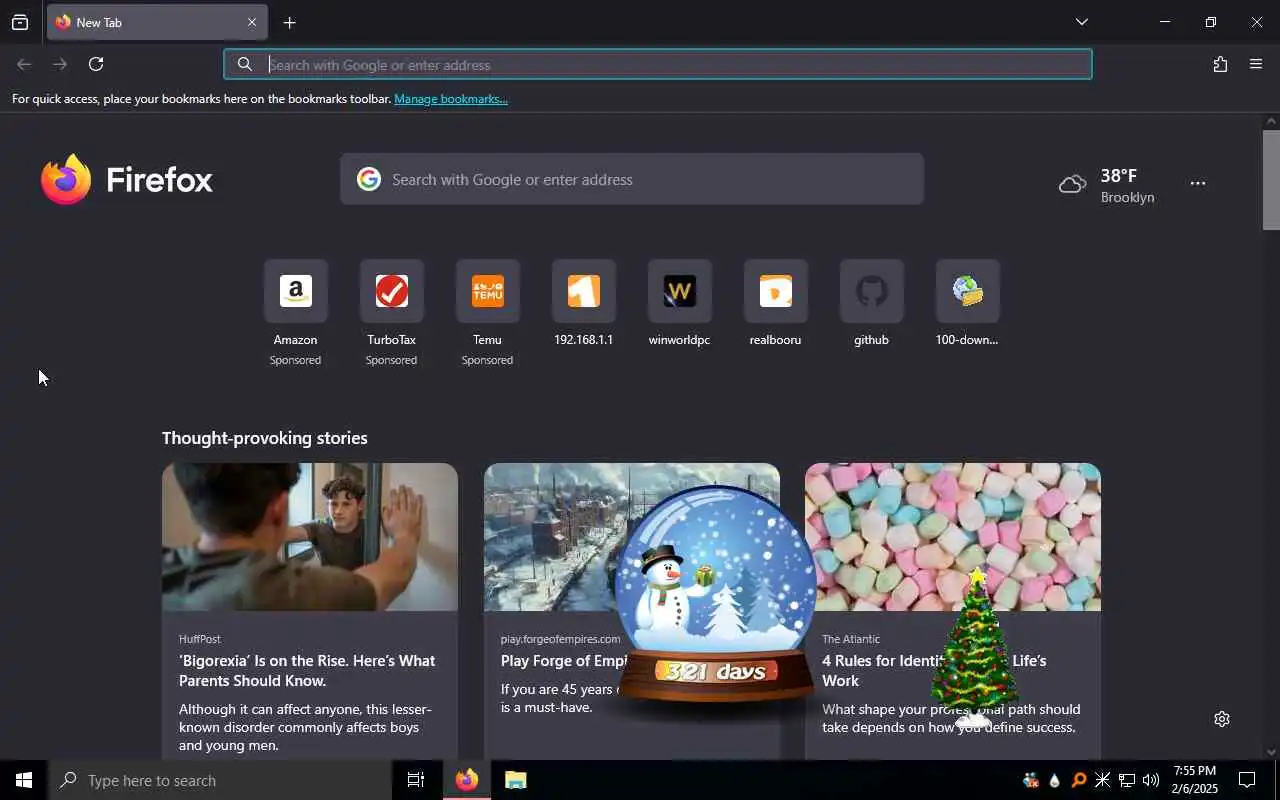
Task: Go forward one page in the browser
Action: (60, 64)
